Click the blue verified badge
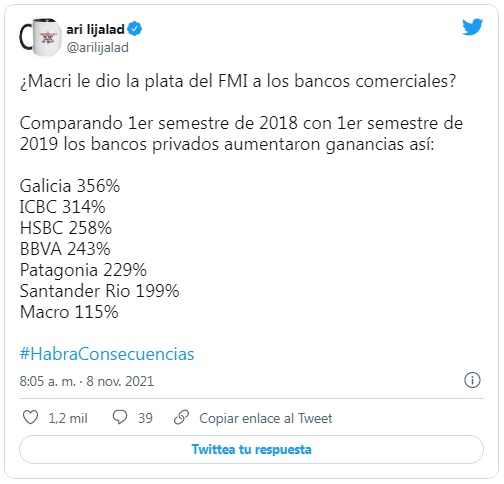Image resolution: width=504 pixels, height=484 pixels. (x=135, y=29)
